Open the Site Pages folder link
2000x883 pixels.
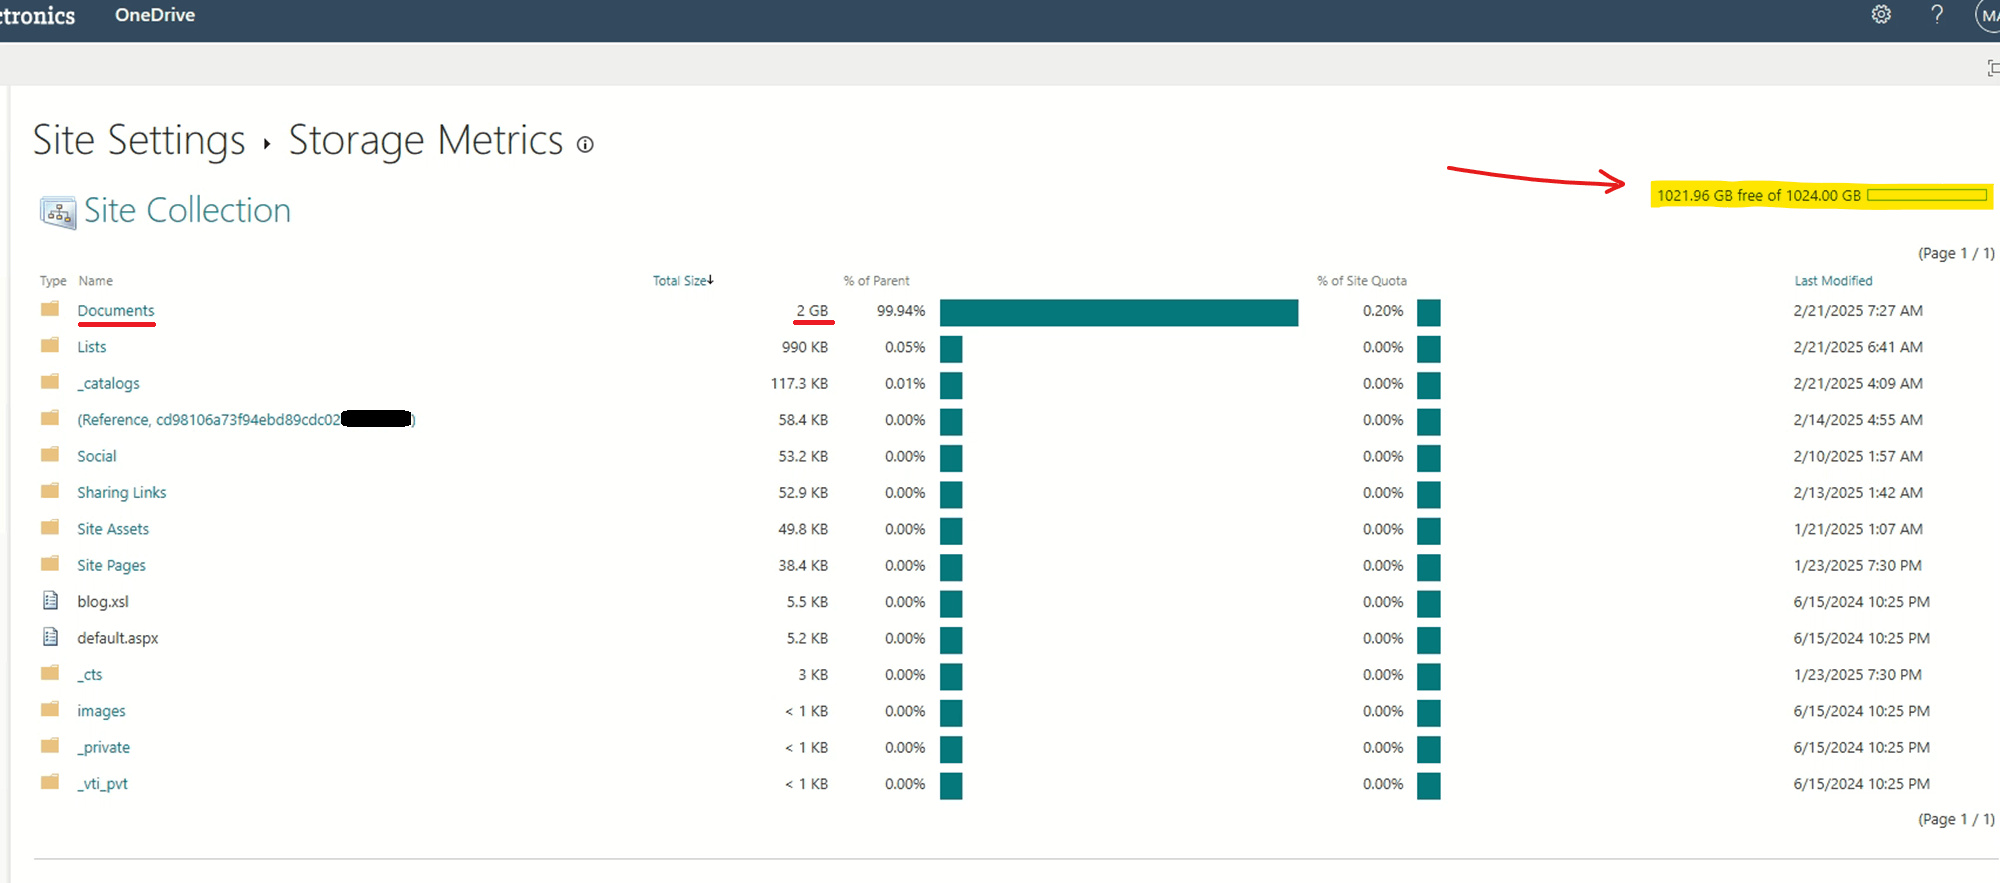pos(111,566)
